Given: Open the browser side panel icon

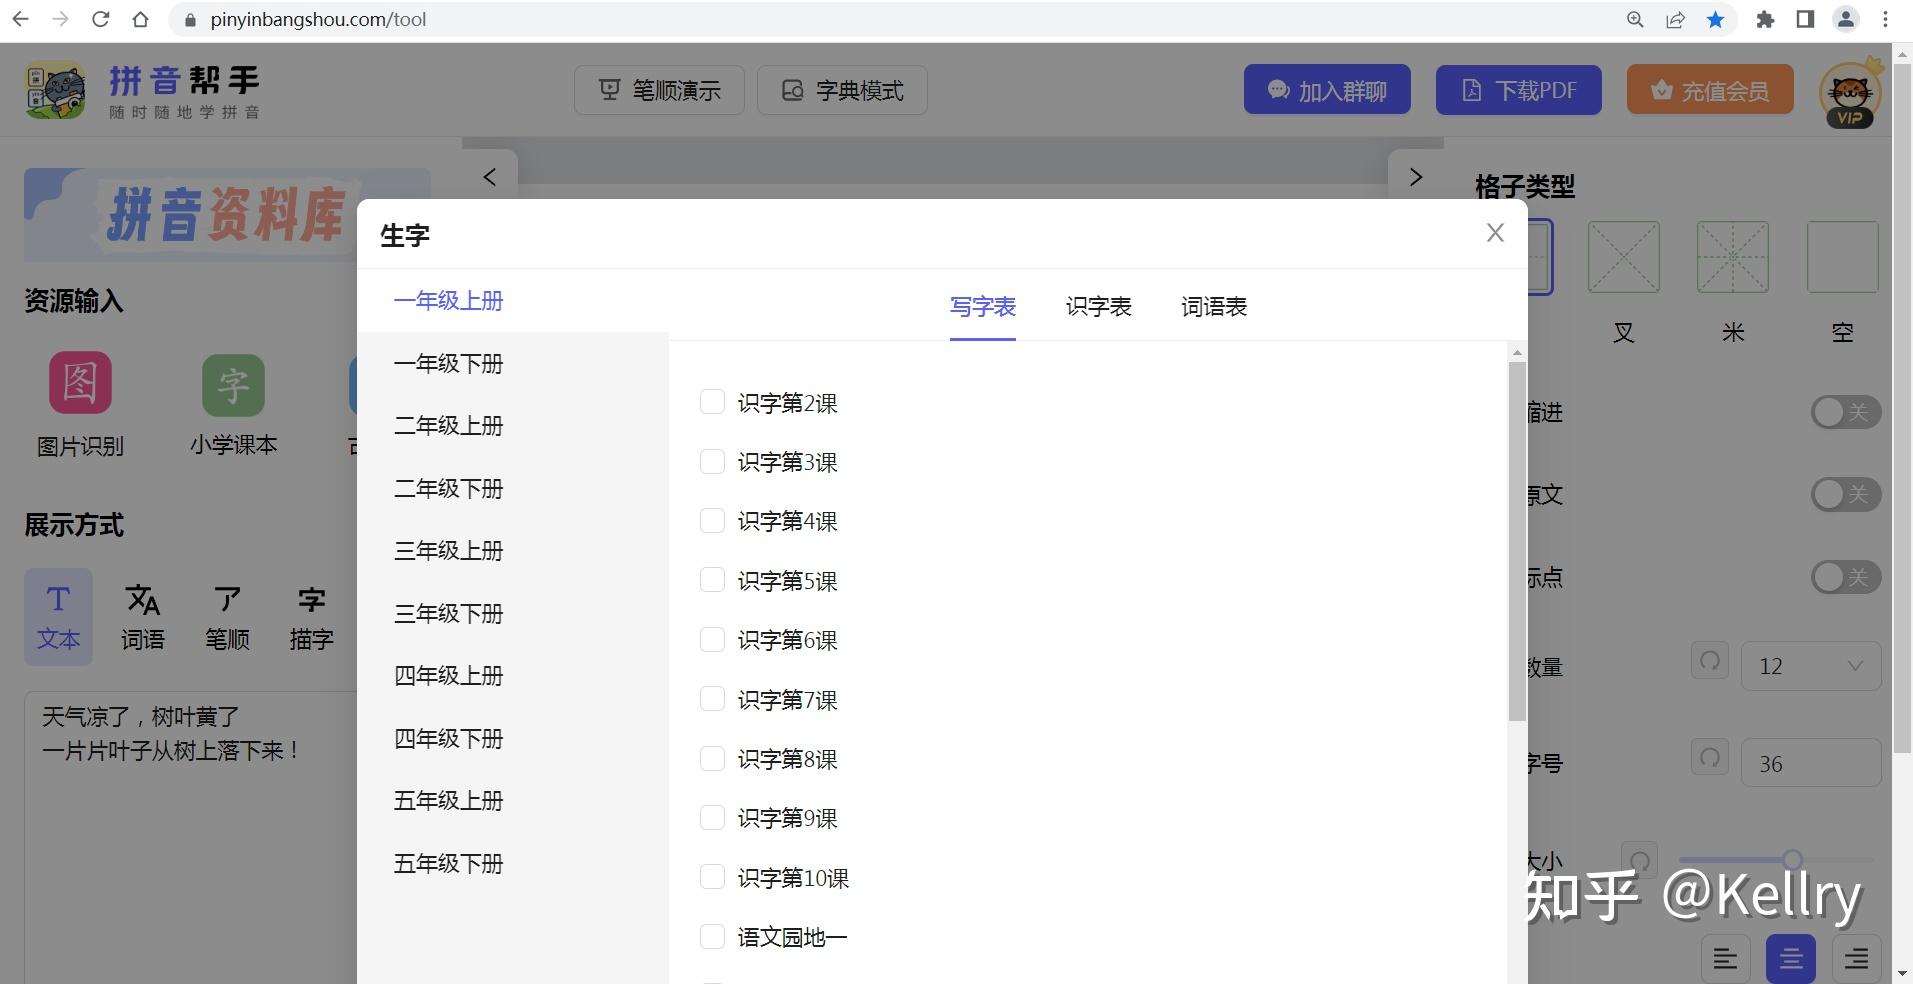Looking at the screenshot, I should (1805, 19).
